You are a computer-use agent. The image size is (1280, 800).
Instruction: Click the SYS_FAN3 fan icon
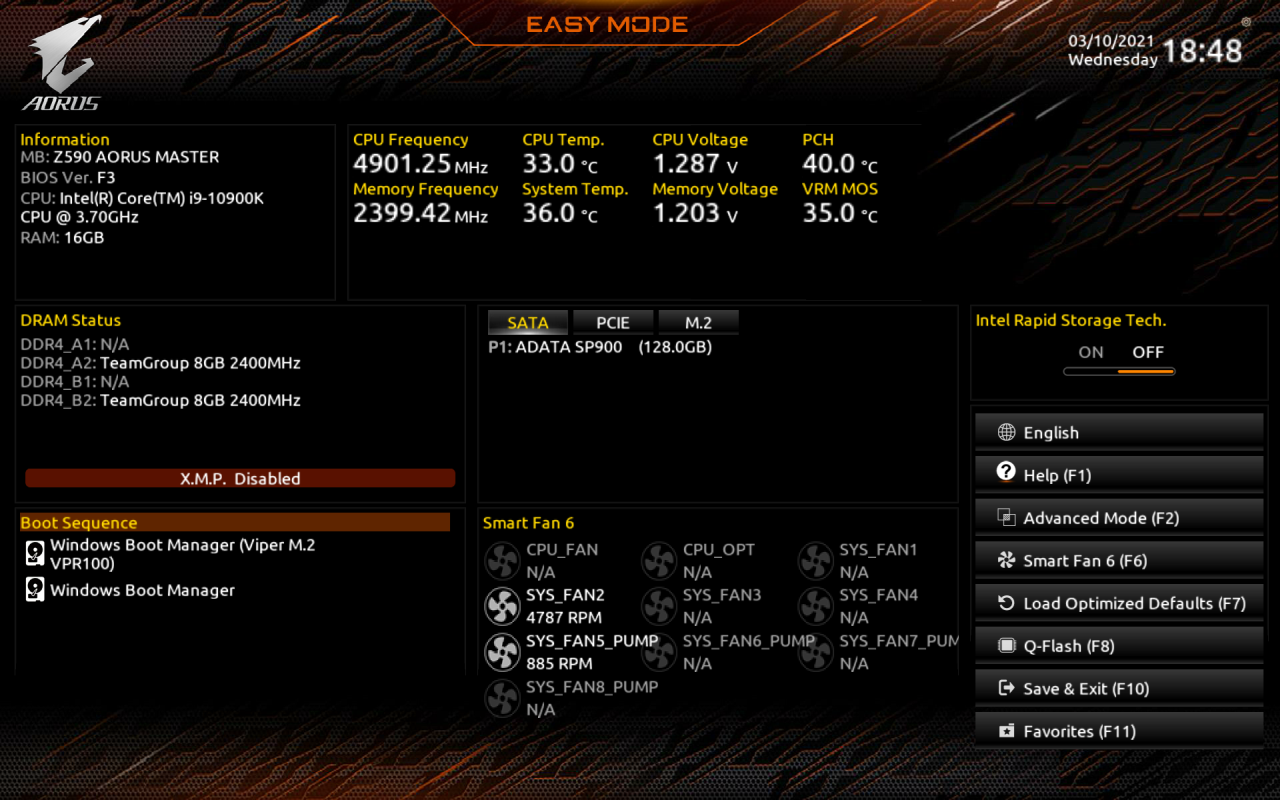point(659,606)
